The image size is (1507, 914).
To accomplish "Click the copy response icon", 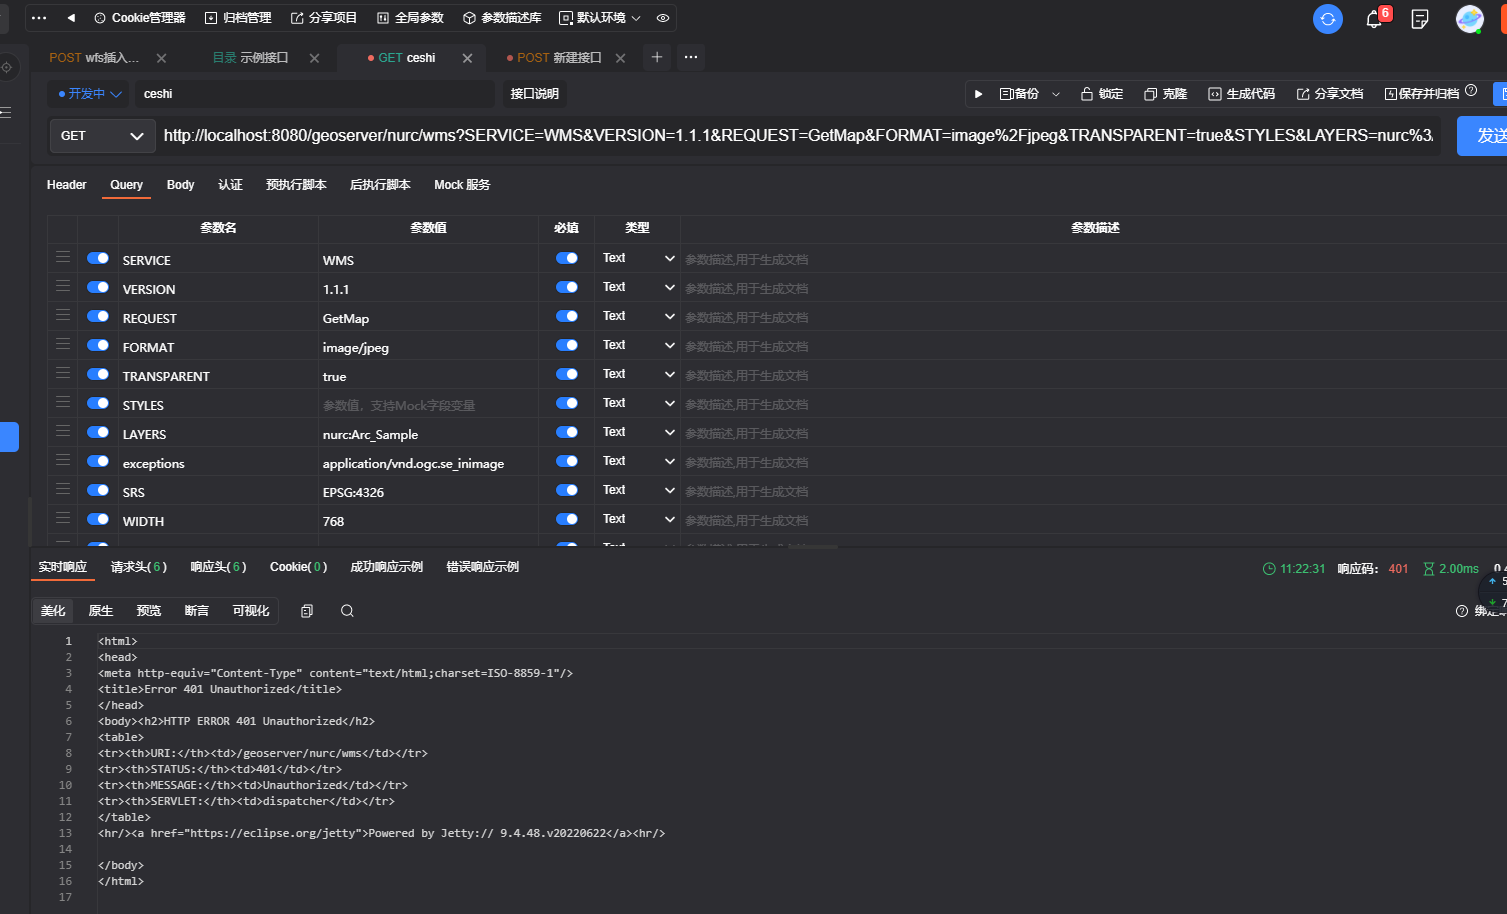I will click(307, 611).
